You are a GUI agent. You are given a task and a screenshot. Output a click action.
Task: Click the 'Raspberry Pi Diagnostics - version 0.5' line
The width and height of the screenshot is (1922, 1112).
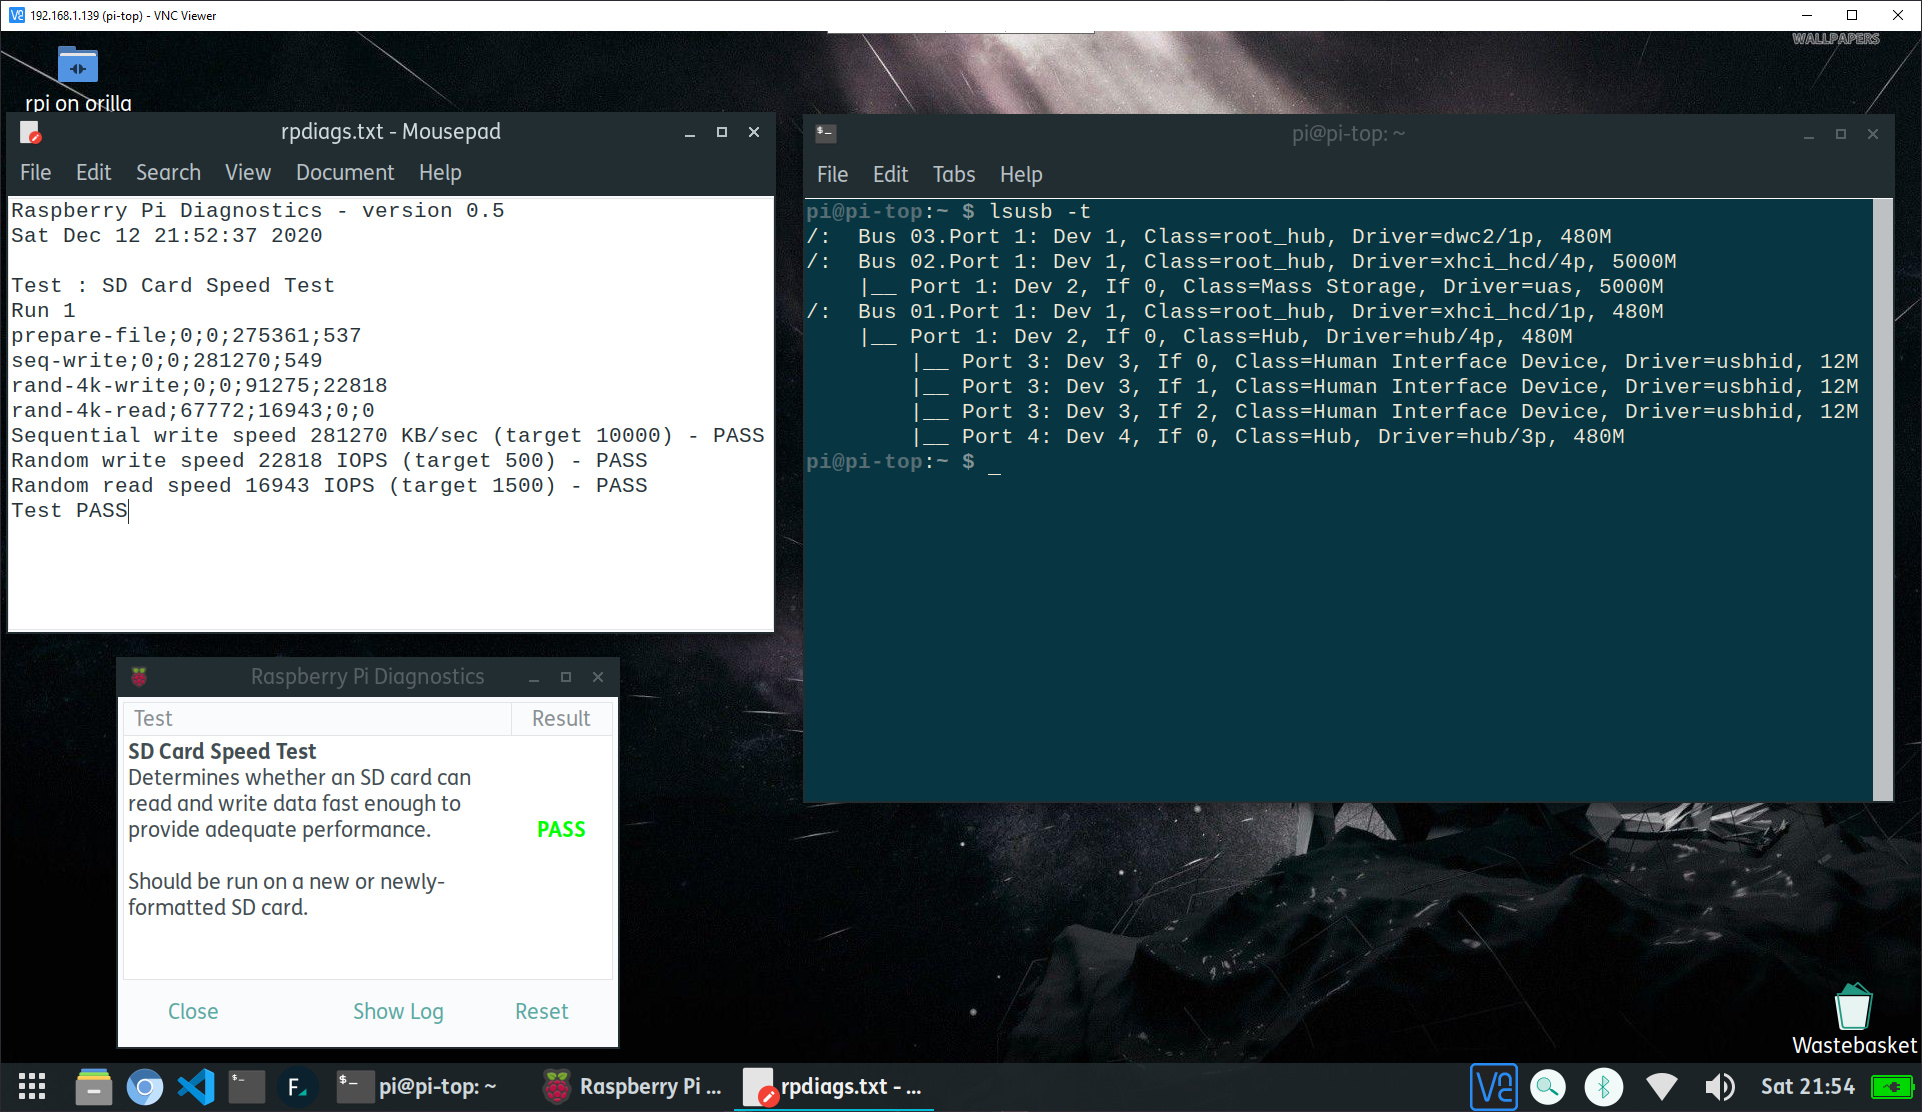258,211
